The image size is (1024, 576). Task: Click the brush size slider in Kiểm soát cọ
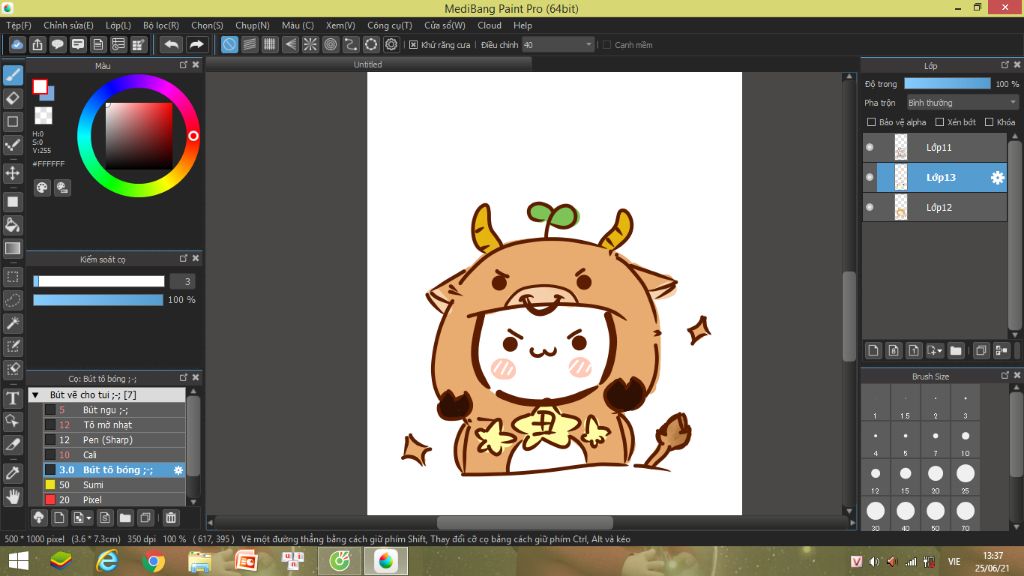coord(99,281)
